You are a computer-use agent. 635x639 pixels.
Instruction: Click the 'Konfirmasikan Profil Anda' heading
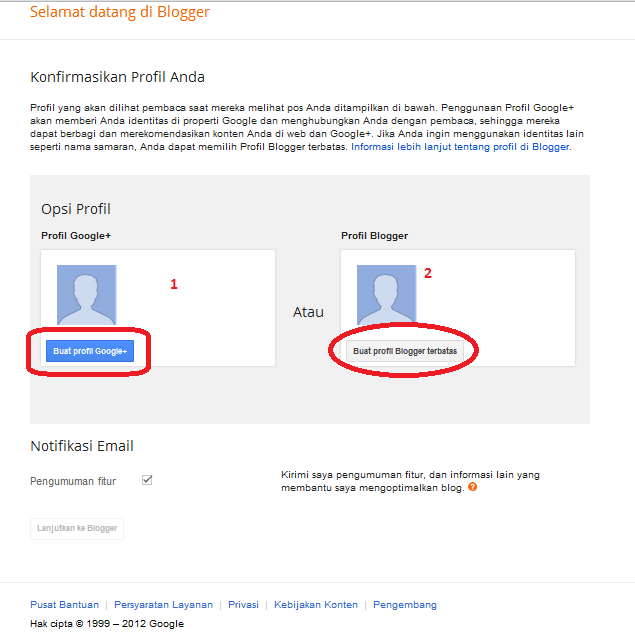[117, 77]
